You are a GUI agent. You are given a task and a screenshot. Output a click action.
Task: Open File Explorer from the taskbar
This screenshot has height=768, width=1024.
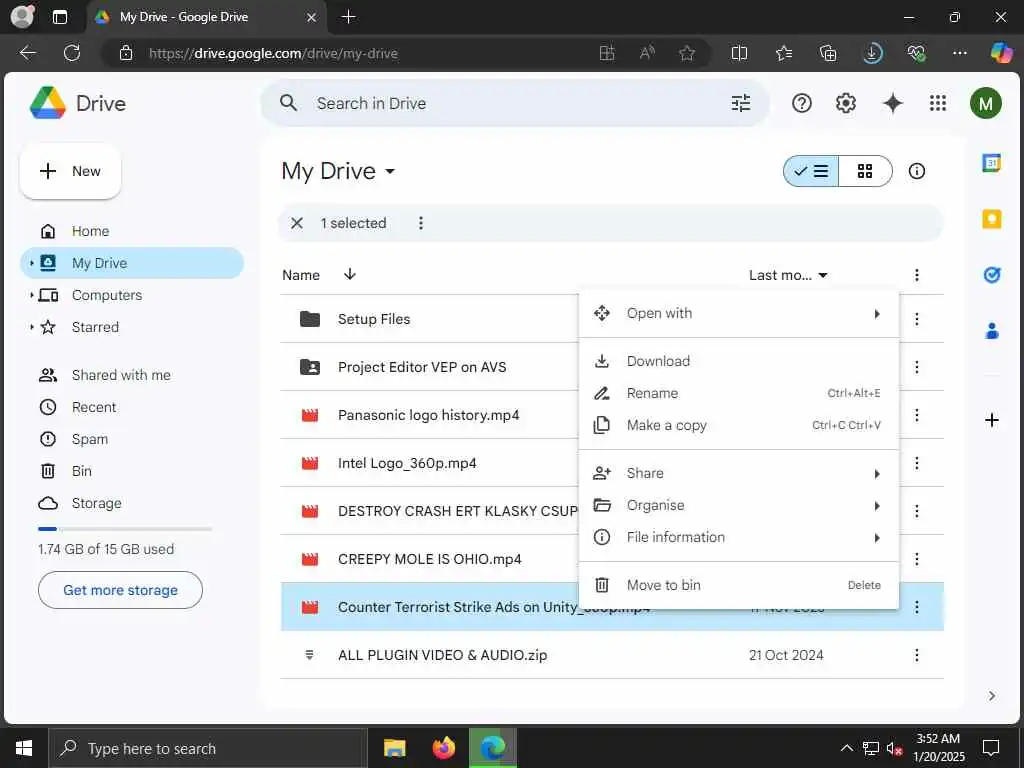[394, 748]
